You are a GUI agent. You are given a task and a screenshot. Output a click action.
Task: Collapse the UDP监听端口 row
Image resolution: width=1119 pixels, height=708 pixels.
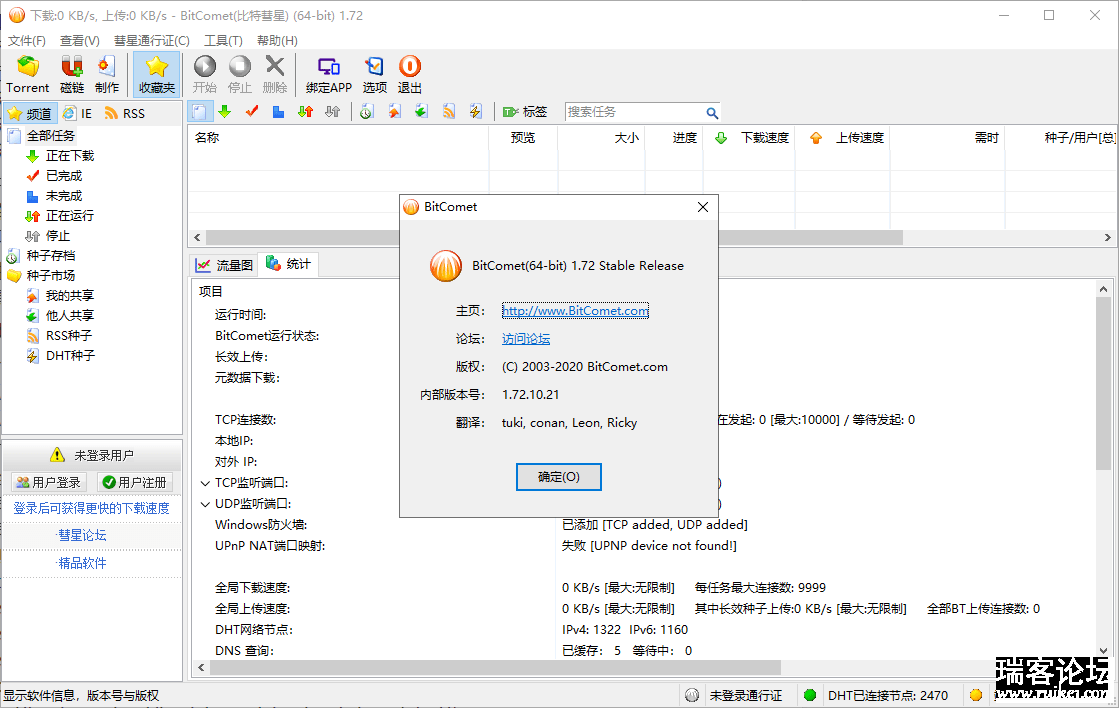click(205, 504)
